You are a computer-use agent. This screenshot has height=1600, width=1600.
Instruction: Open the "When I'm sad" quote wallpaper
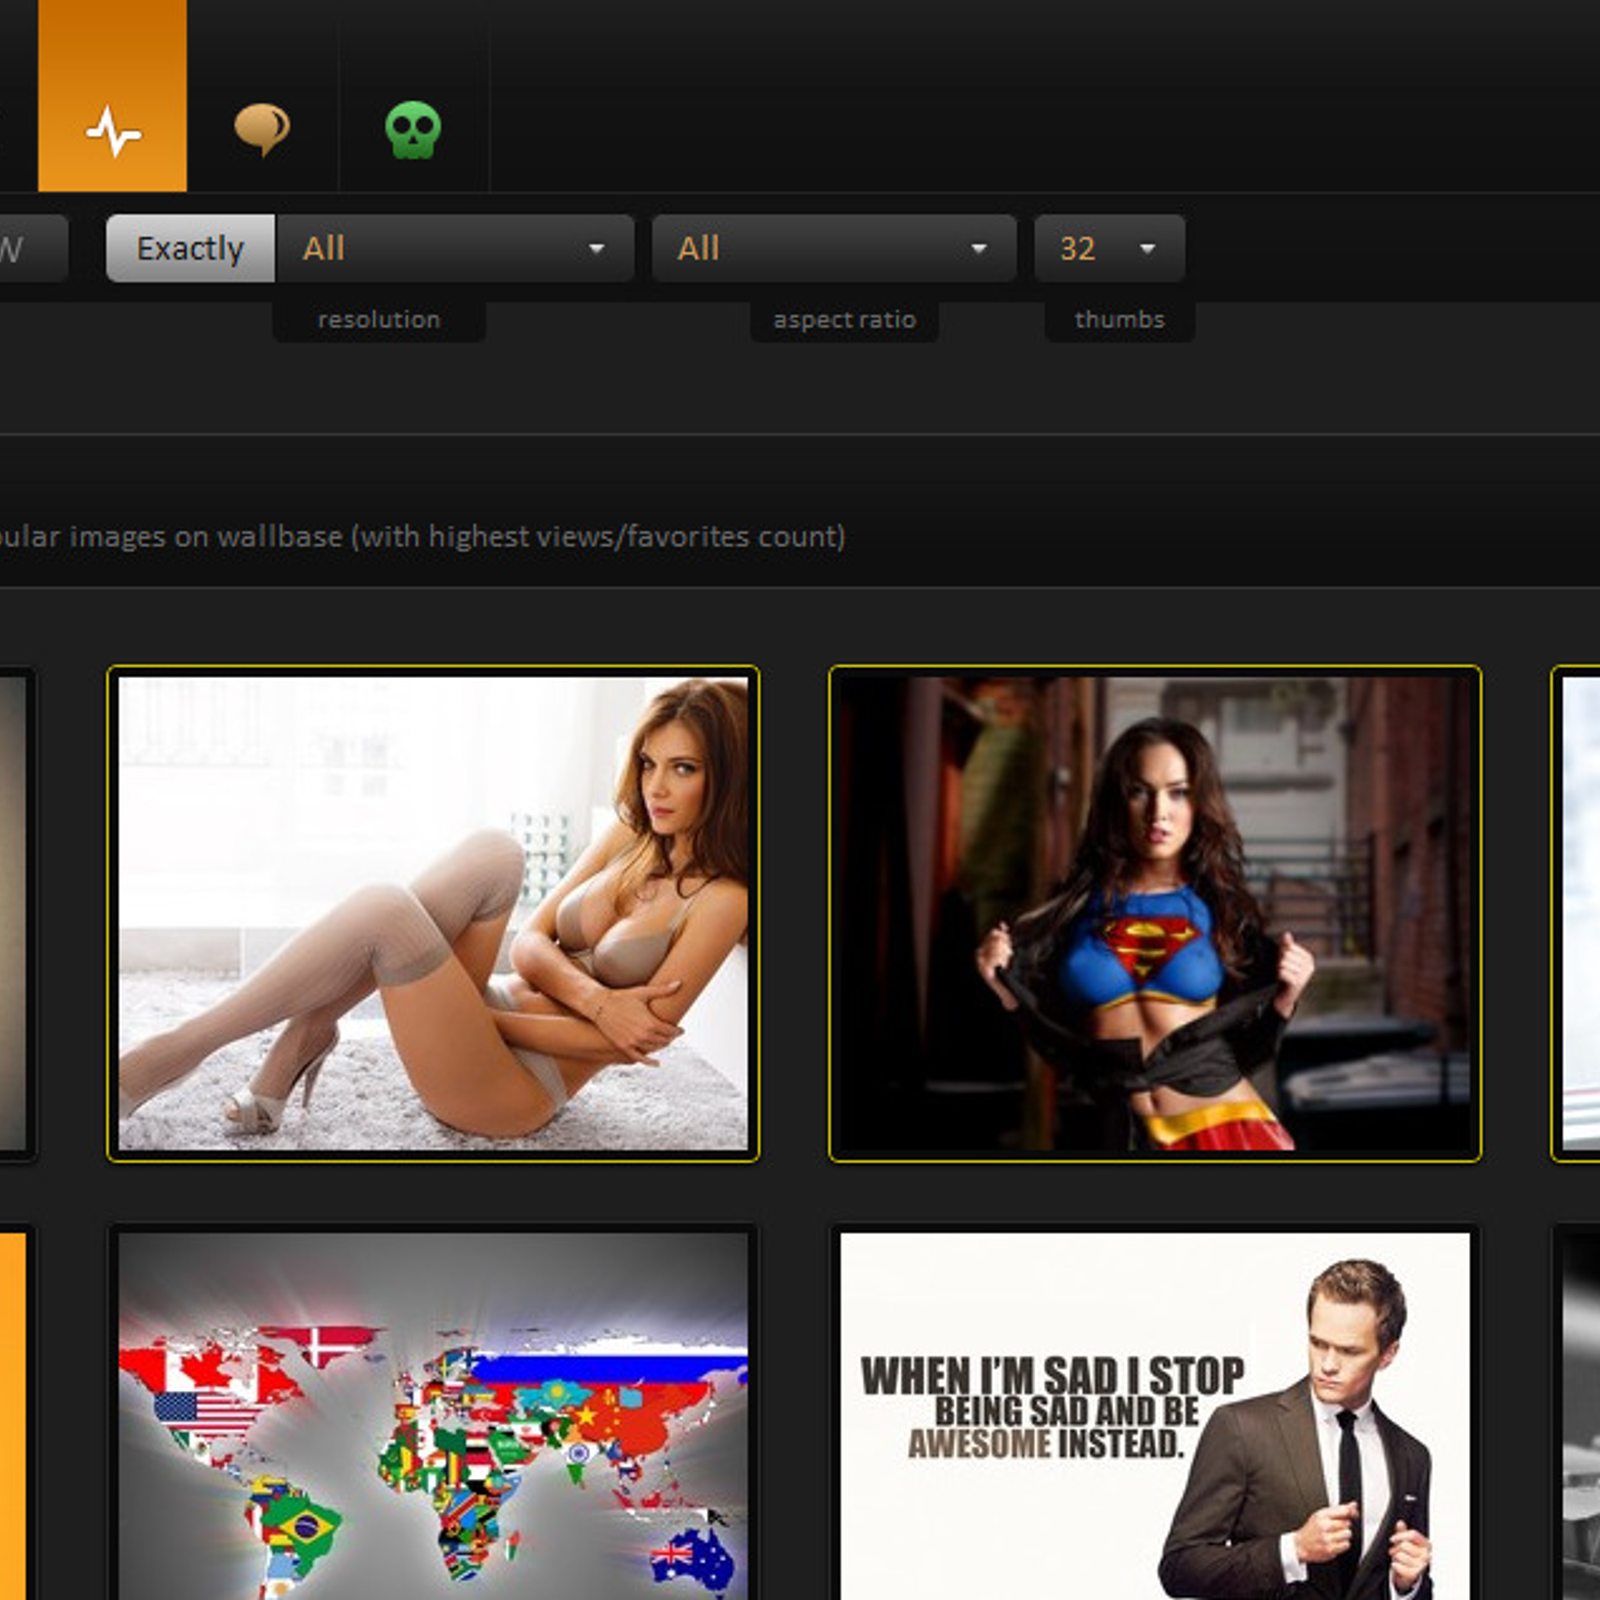1155,1415
